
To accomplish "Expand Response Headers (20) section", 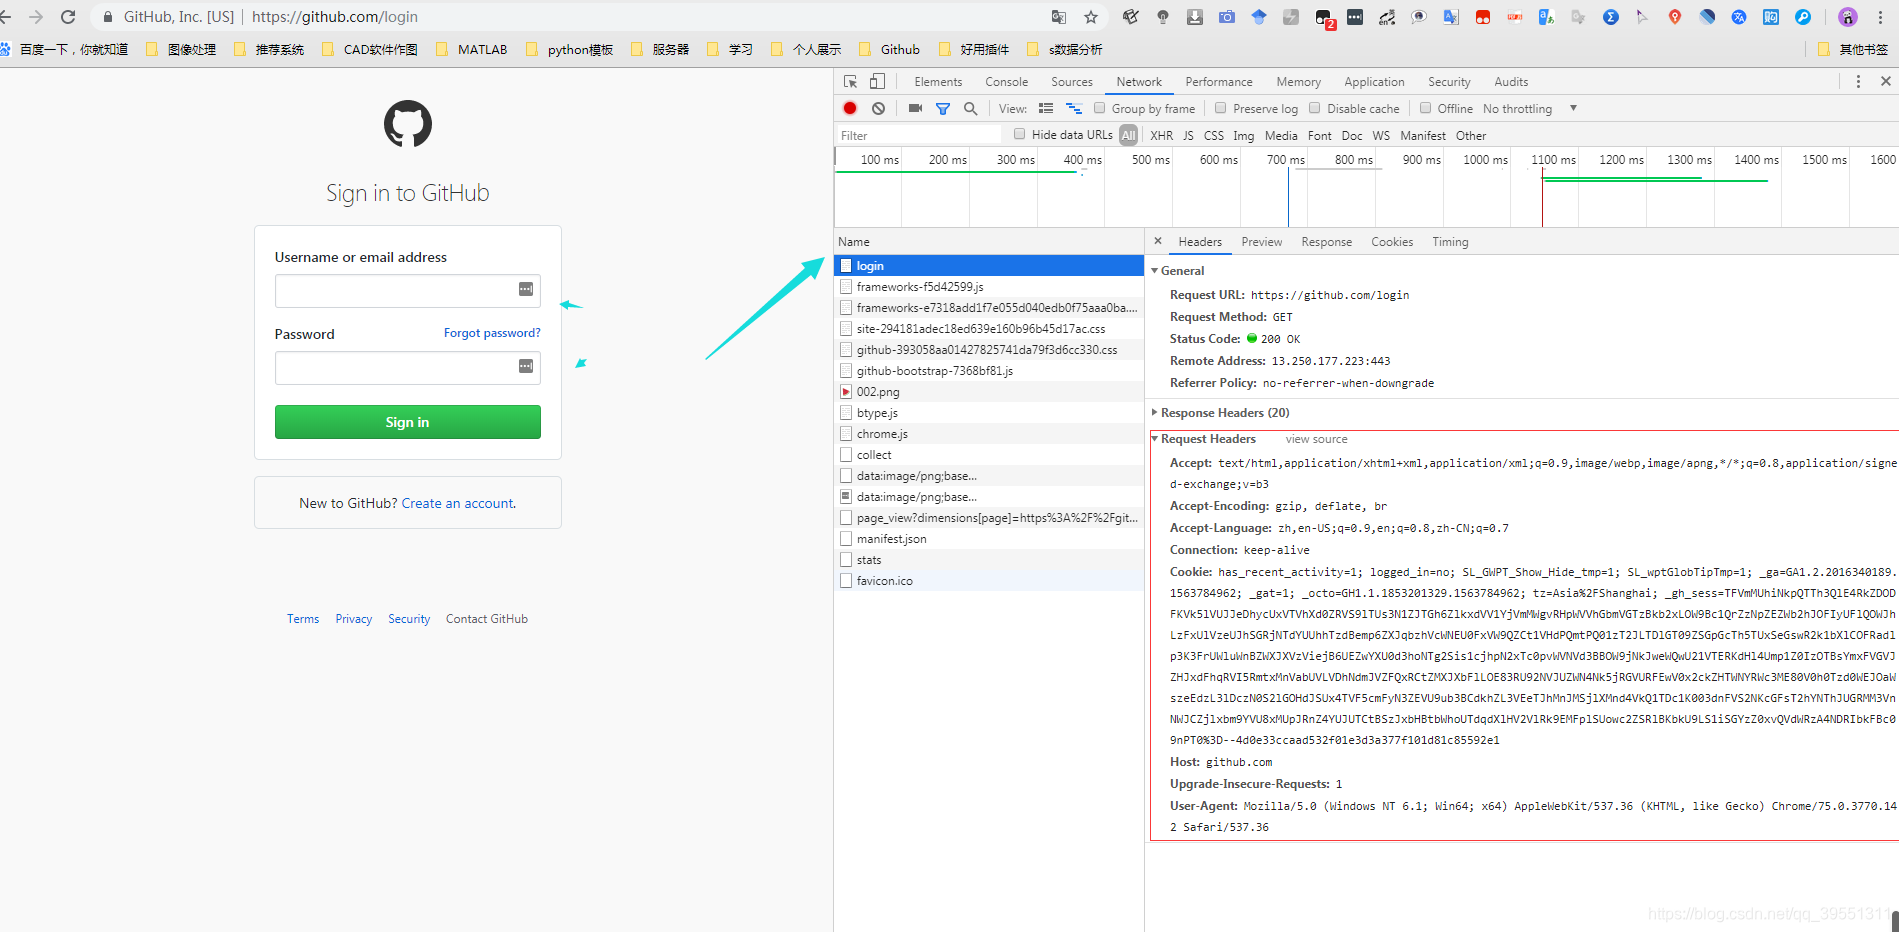I will [1155, 412].
